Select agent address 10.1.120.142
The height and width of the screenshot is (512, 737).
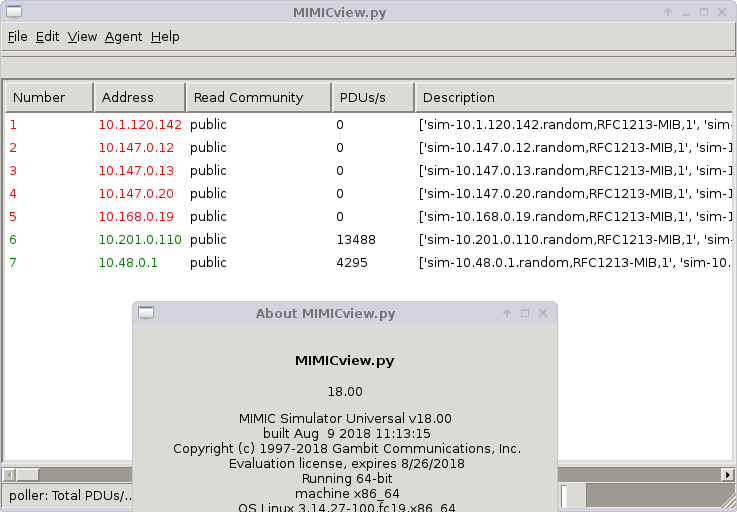coord(140,125)
